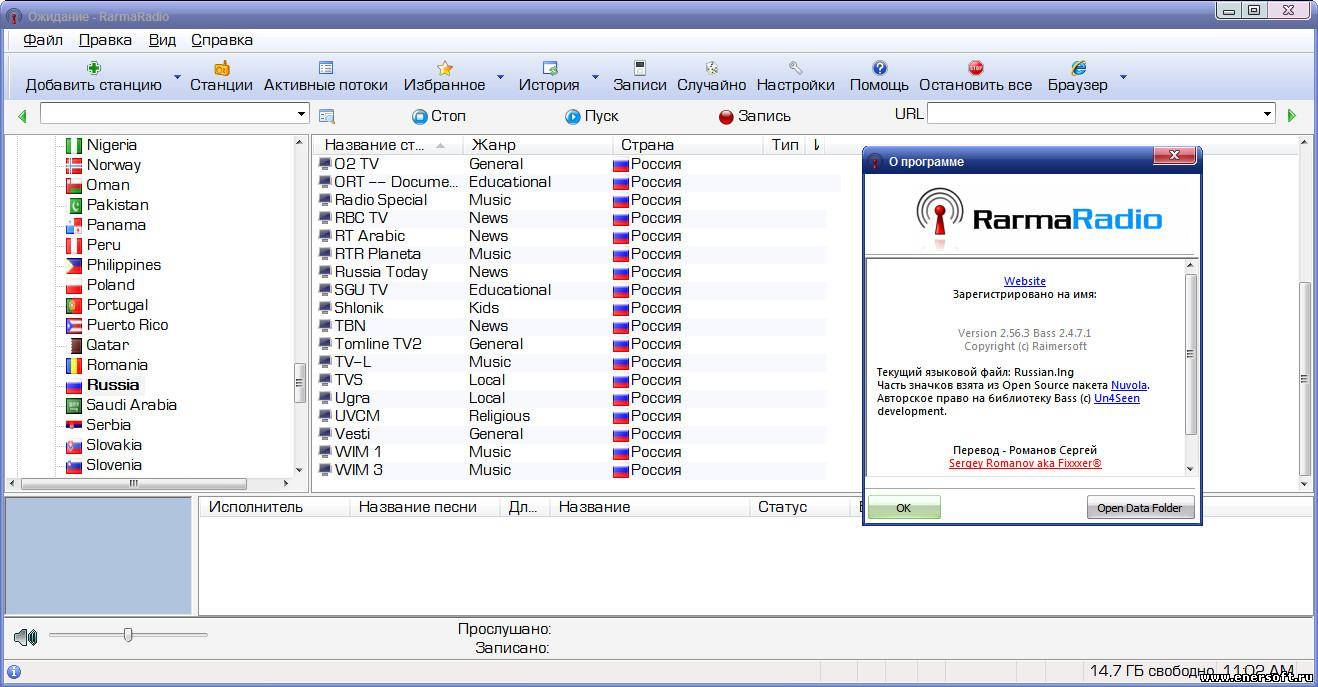Select Portugal in the country tree
This screenshot has width=1318, height=687.
(117, 305)
